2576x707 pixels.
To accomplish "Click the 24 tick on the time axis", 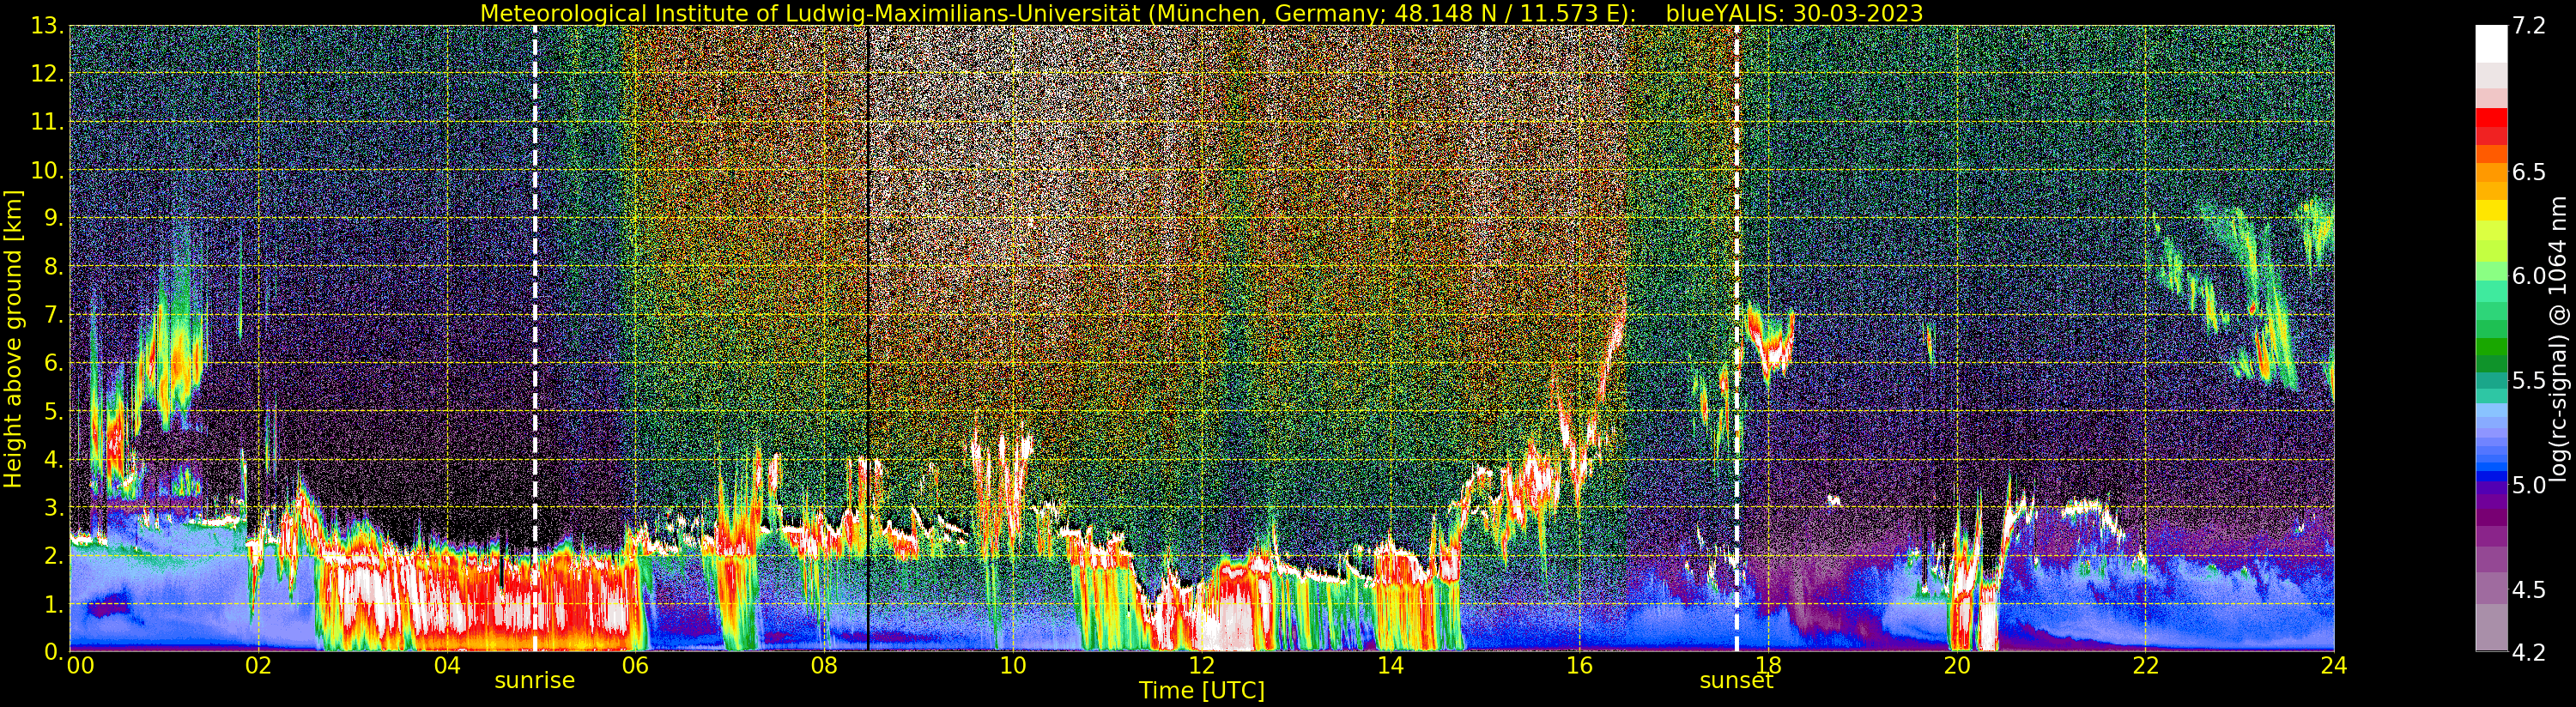I will point(2334,666).
